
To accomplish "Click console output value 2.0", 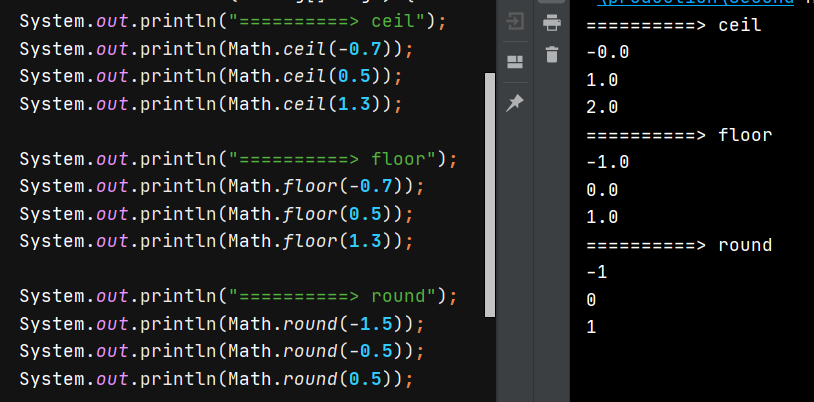I will tap(602, 108).
